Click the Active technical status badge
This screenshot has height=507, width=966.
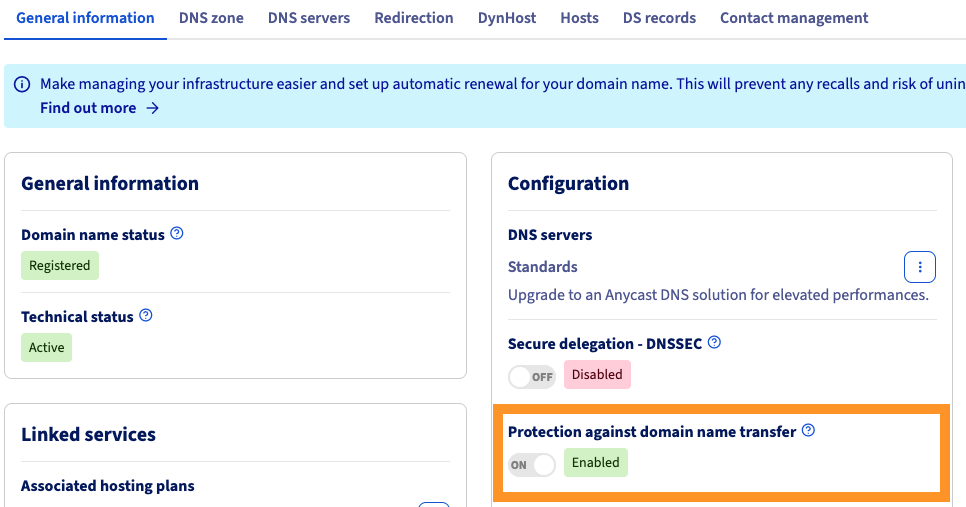pyautogui.click(x=47, y=348)
